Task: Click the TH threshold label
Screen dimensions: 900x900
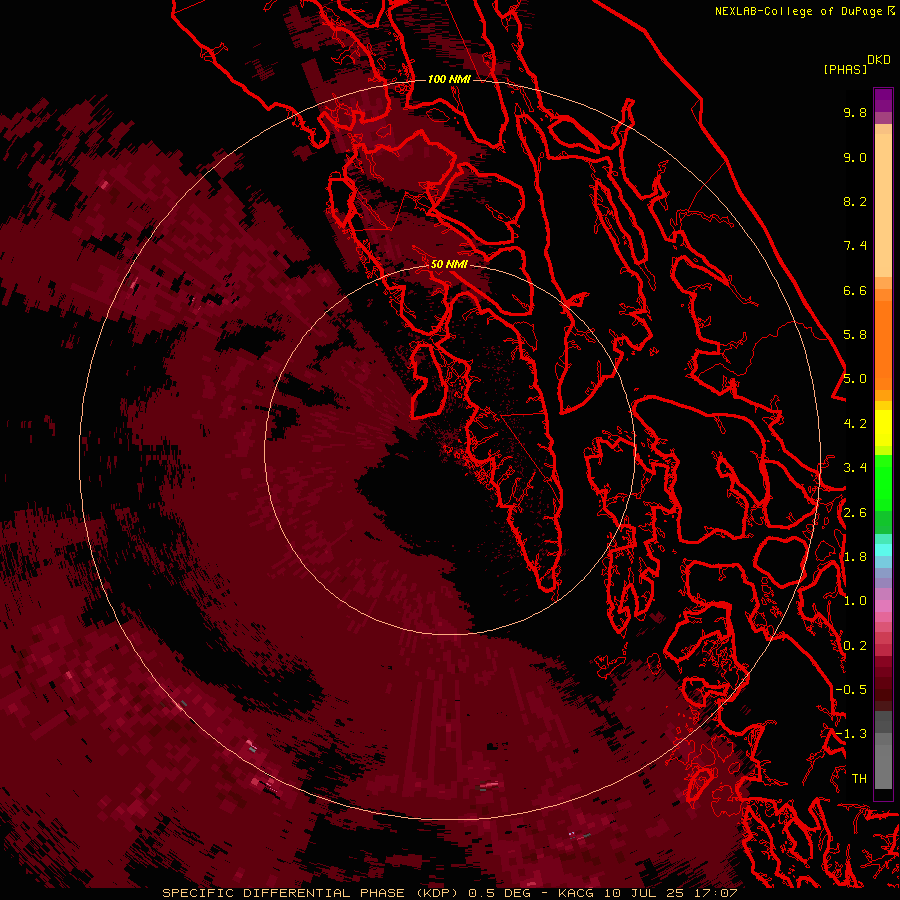Action: coord(859,779)
